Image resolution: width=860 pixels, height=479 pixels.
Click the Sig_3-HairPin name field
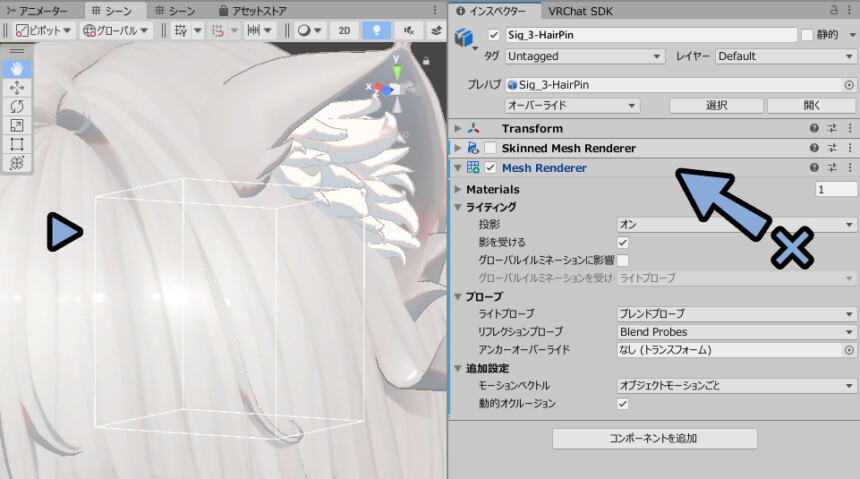click(x=650, y=35)
